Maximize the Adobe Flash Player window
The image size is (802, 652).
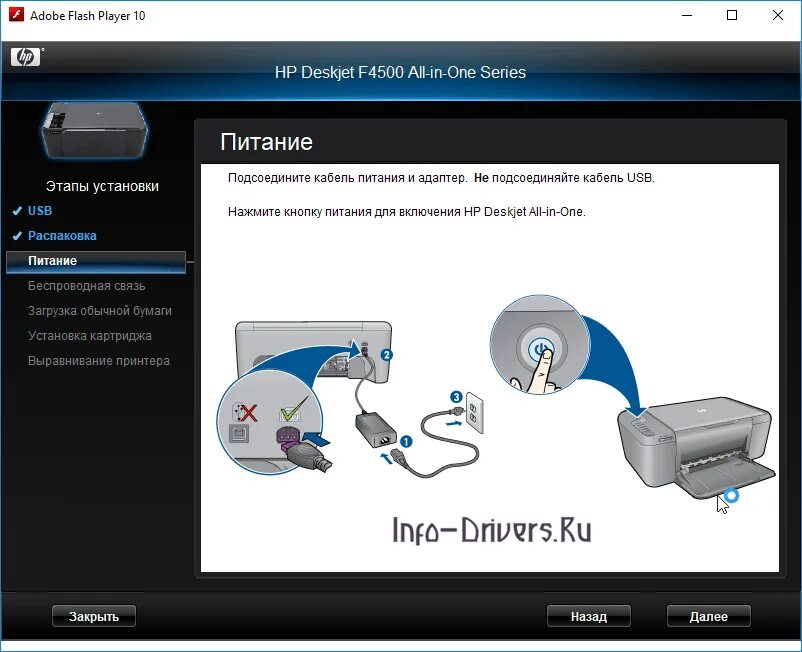click(732, 15)
